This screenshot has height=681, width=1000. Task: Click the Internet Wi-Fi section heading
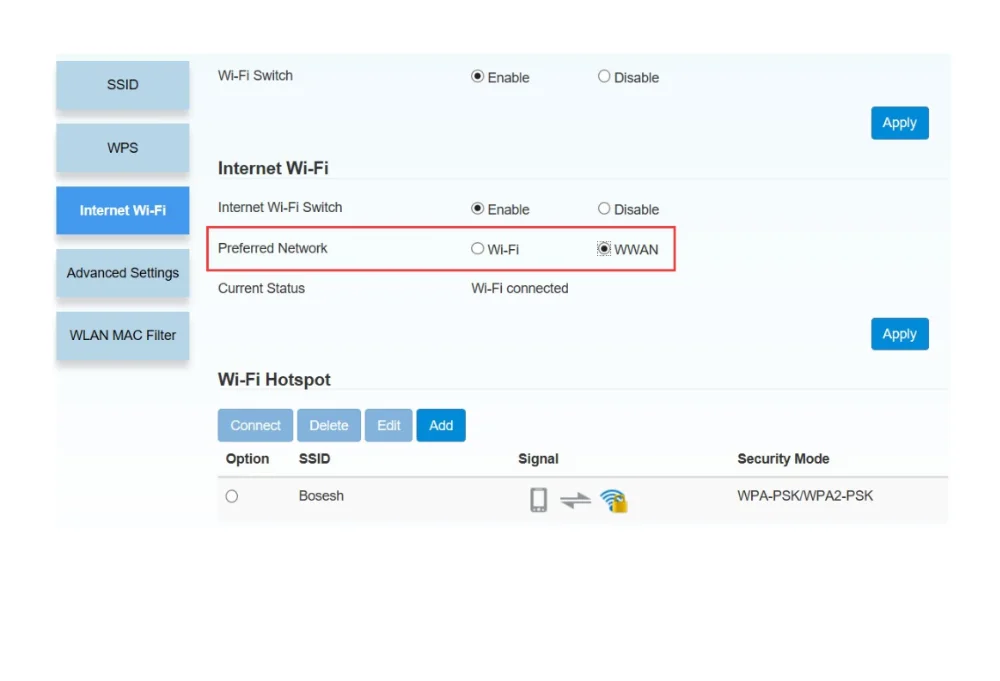pyautogui.click(x=273, y=168)
